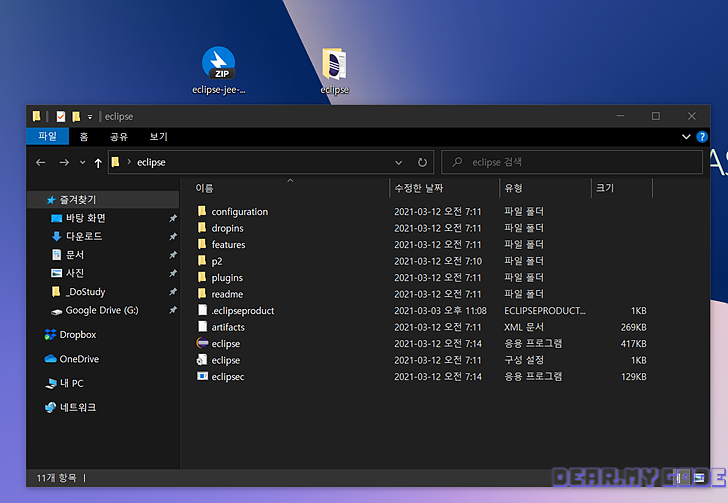The height and width of the screenshot is (503, 728).
Task: Go back with the left arrow
Action: click(40, 162)
